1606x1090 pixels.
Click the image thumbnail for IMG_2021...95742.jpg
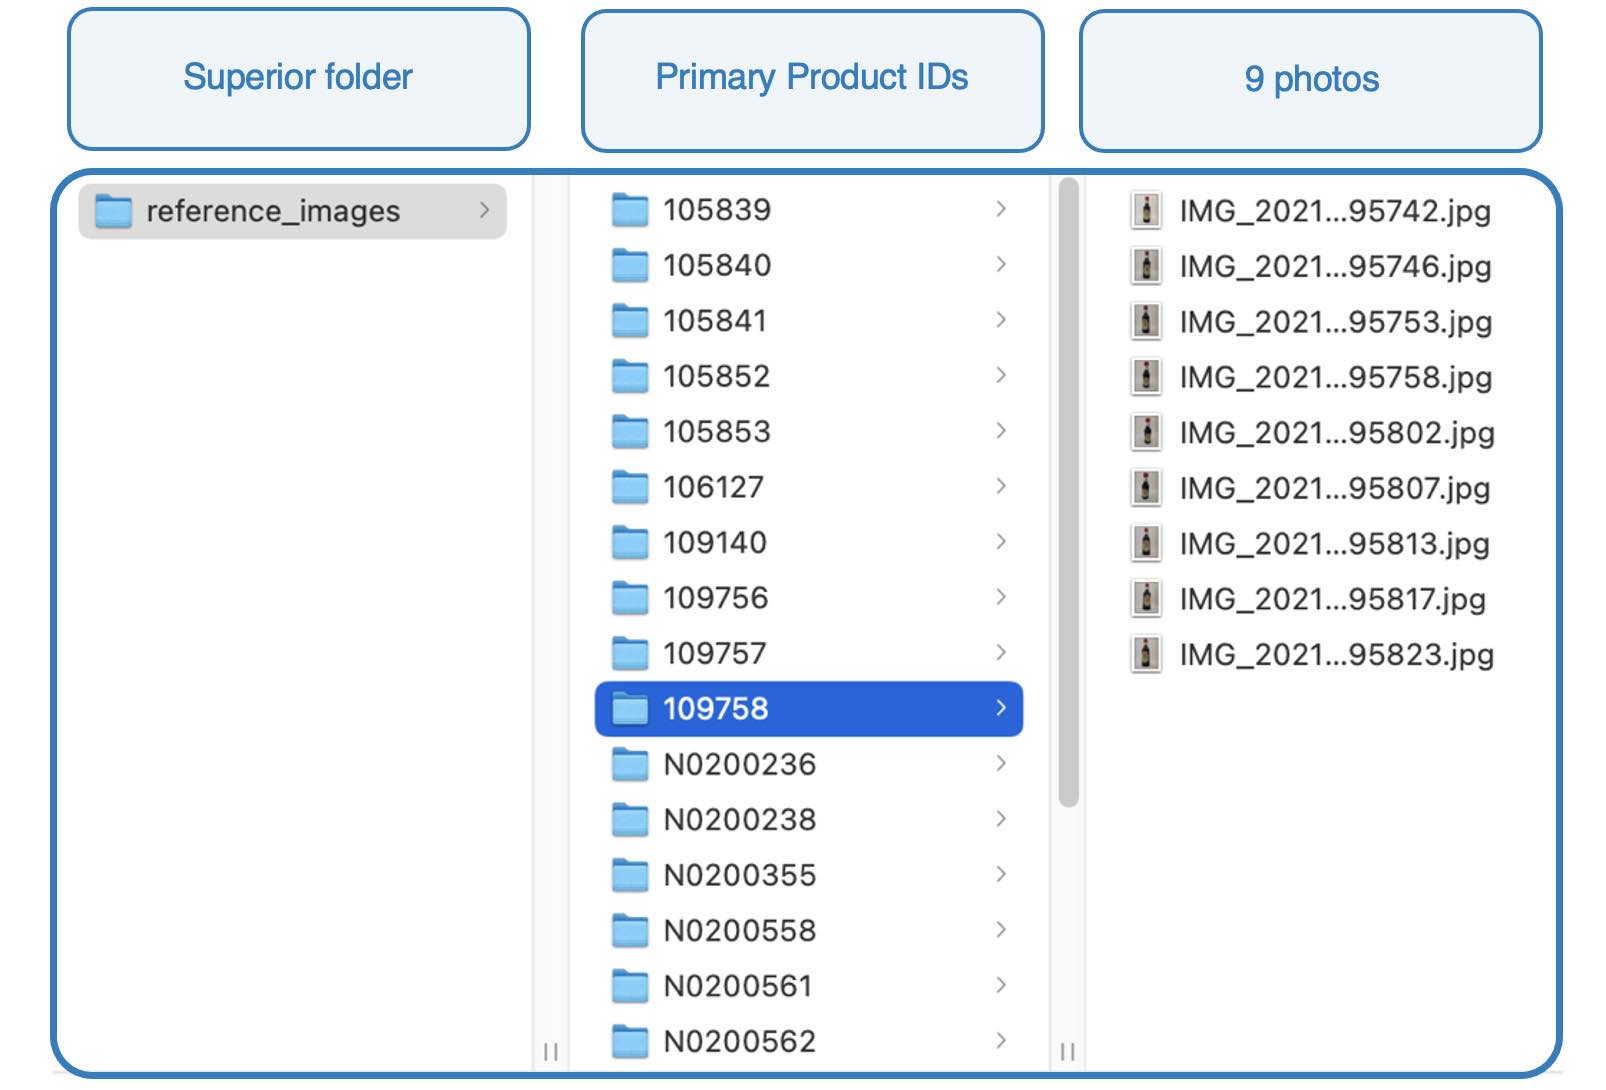pos(1146,211)
